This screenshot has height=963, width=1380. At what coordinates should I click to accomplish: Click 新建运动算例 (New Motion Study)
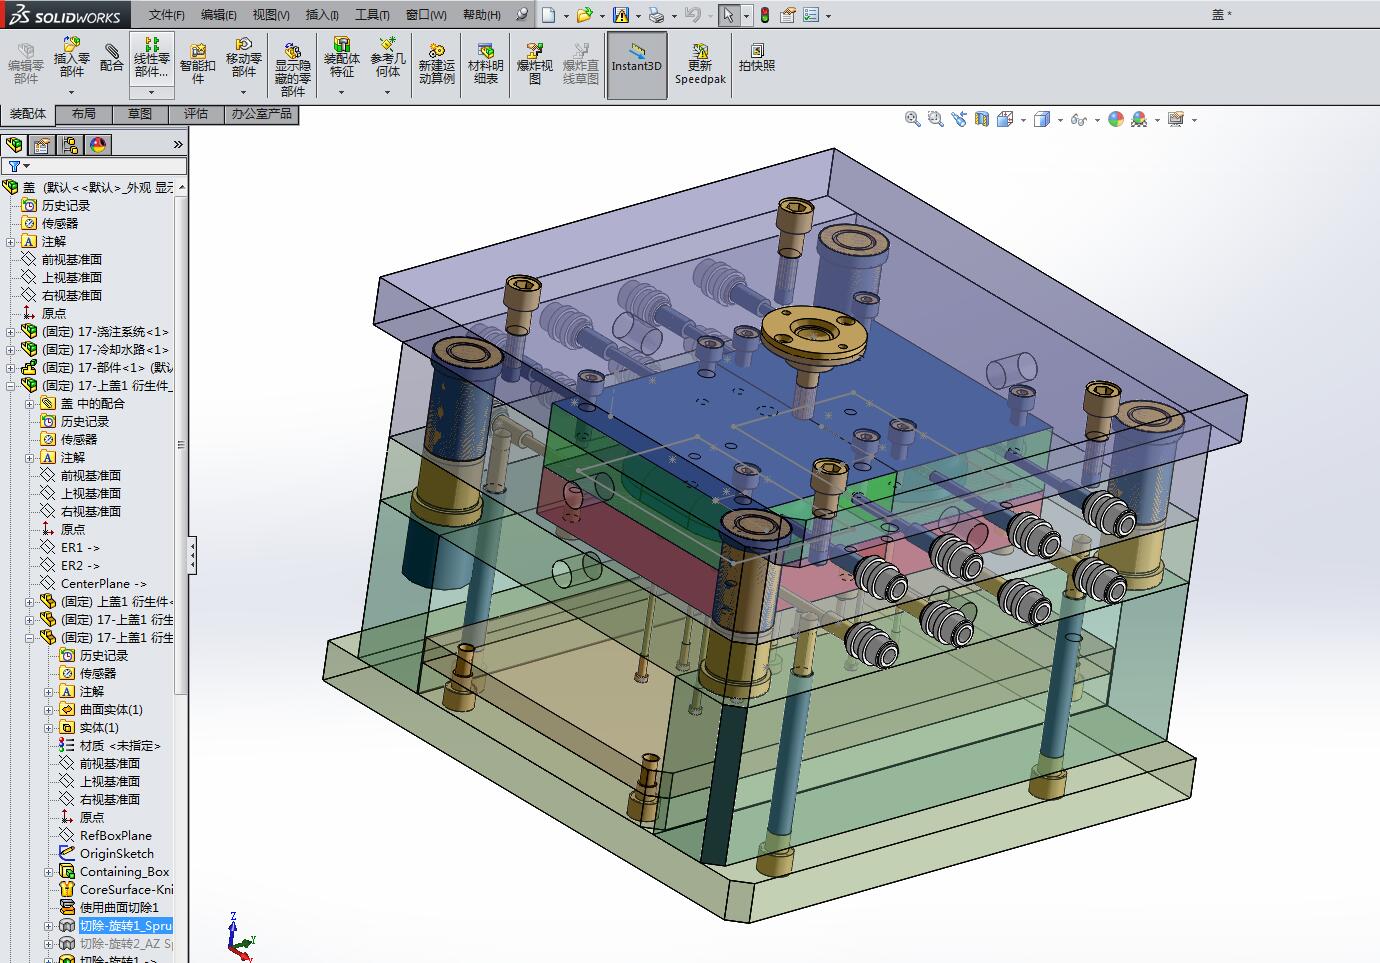pos(437,64)
